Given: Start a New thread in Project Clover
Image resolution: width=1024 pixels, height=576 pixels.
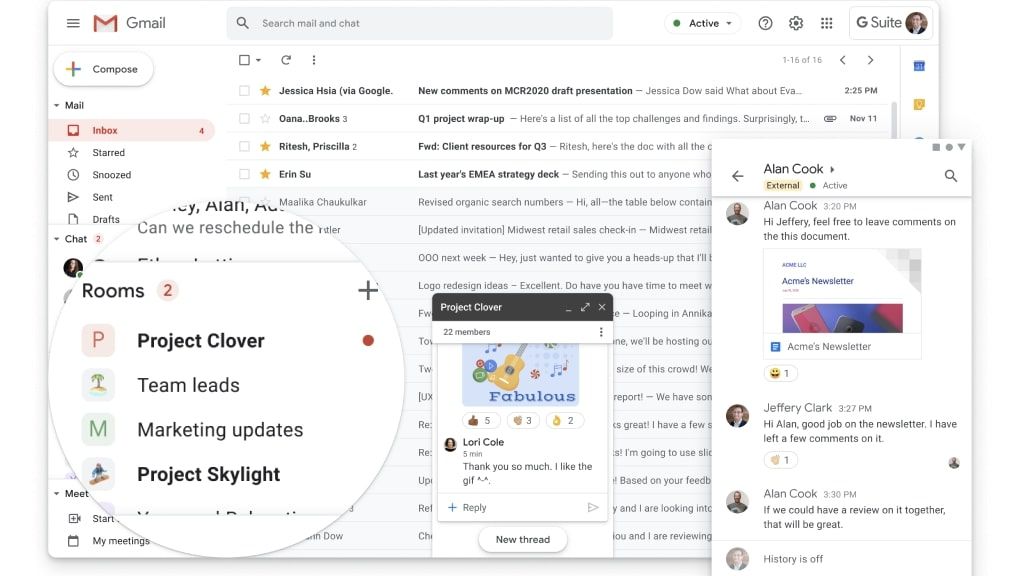Looking at the screenshot, I should click(x=522, y=539).
